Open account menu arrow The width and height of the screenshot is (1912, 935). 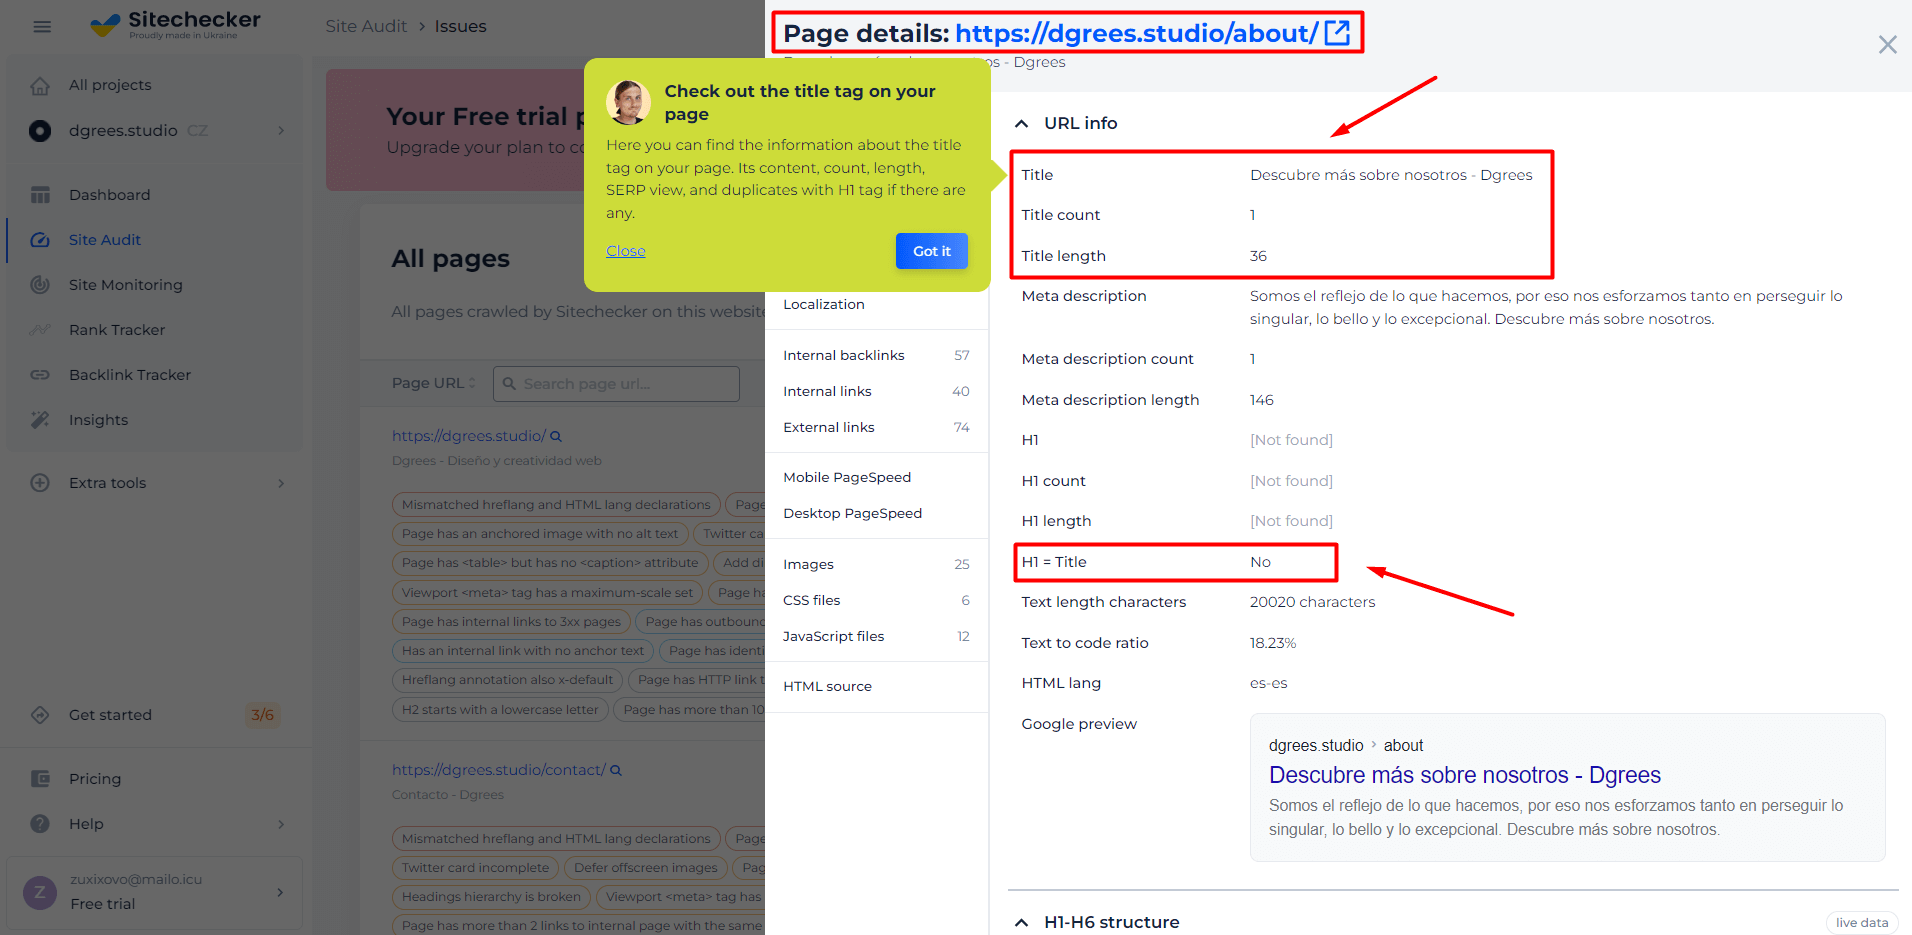(x=280, y=892)
